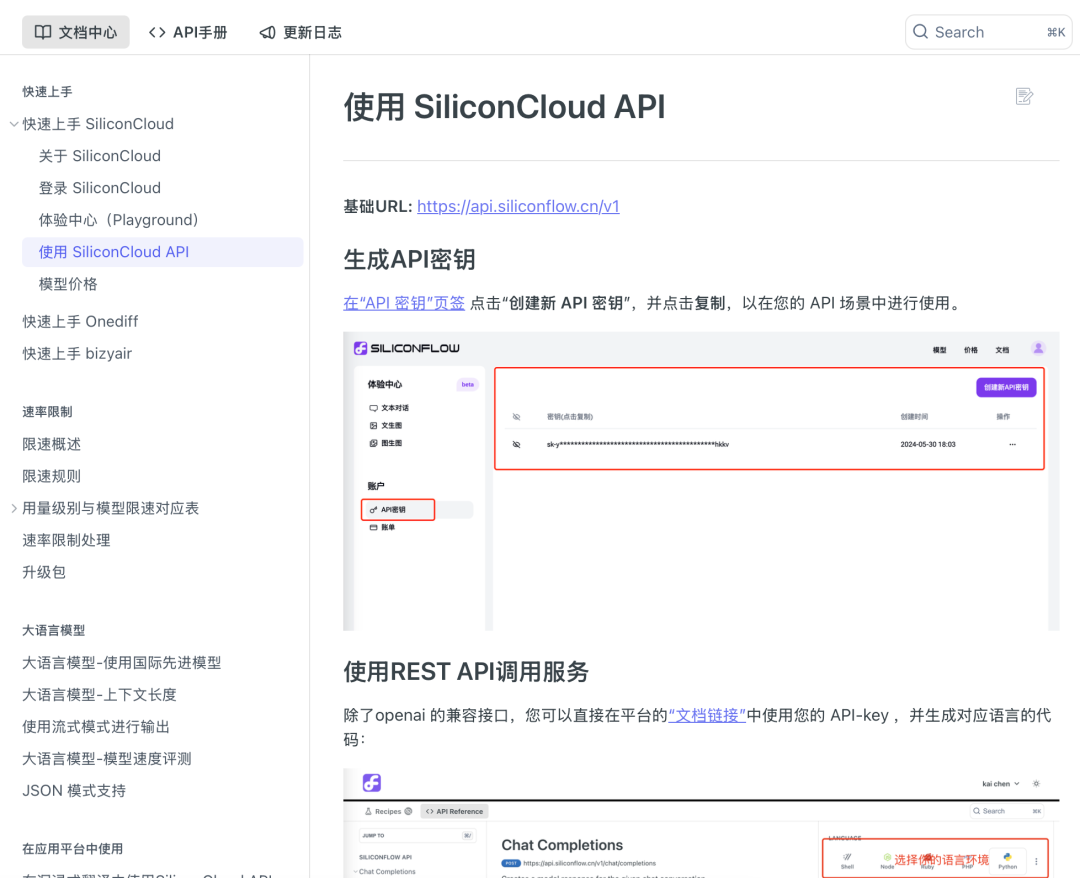Viewport: 1080px width, 878px height.
Task: Open 关于 SiliconCloud page
Action: 100,156
